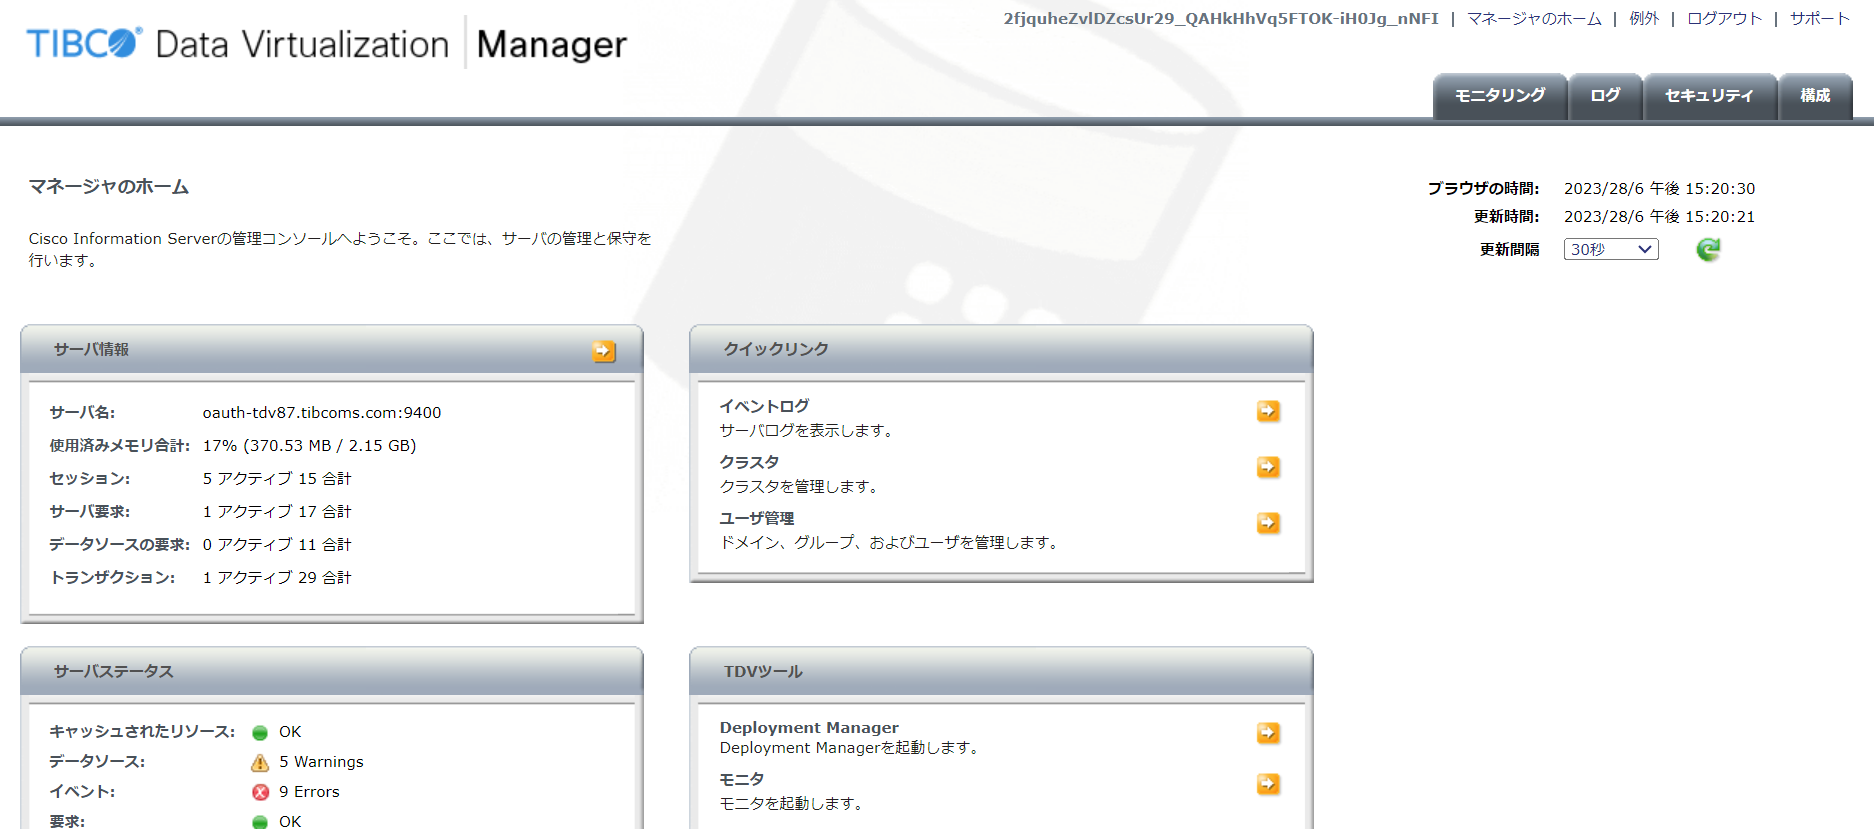Click update time 2023/28/6 午後 15:20:21
This screenshot has height=829, width=1874.
pos(1659,217)
